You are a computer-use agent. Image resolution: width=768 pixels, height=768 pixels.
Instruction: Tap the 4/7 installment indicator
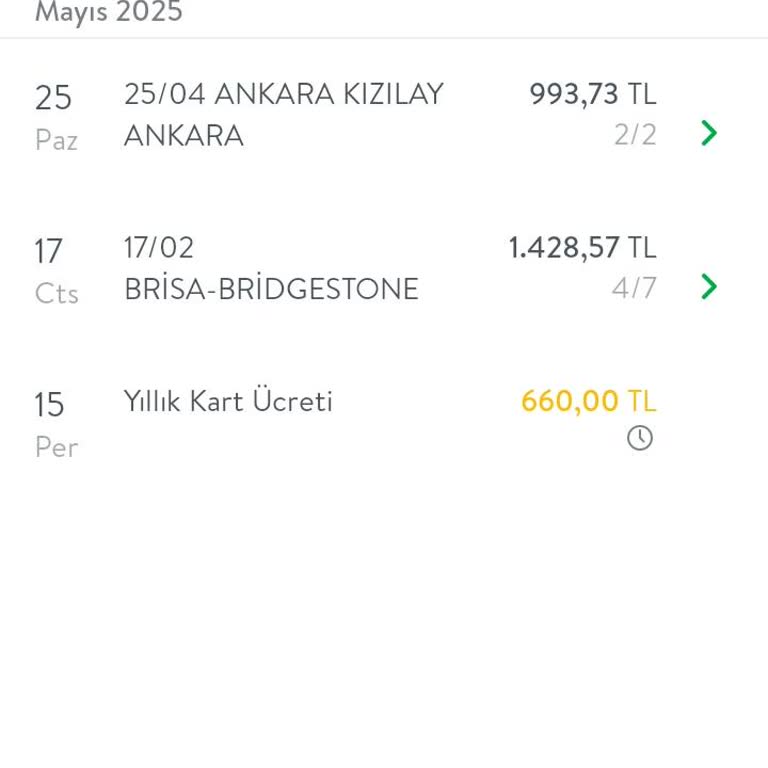click(x=634, y=289)
